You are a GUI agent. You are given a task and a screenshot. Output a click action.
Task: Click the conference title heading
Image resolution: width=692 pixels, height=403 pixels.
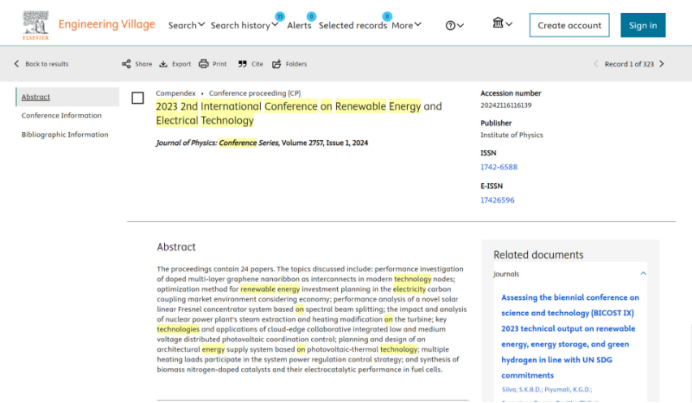click(299, 113)
